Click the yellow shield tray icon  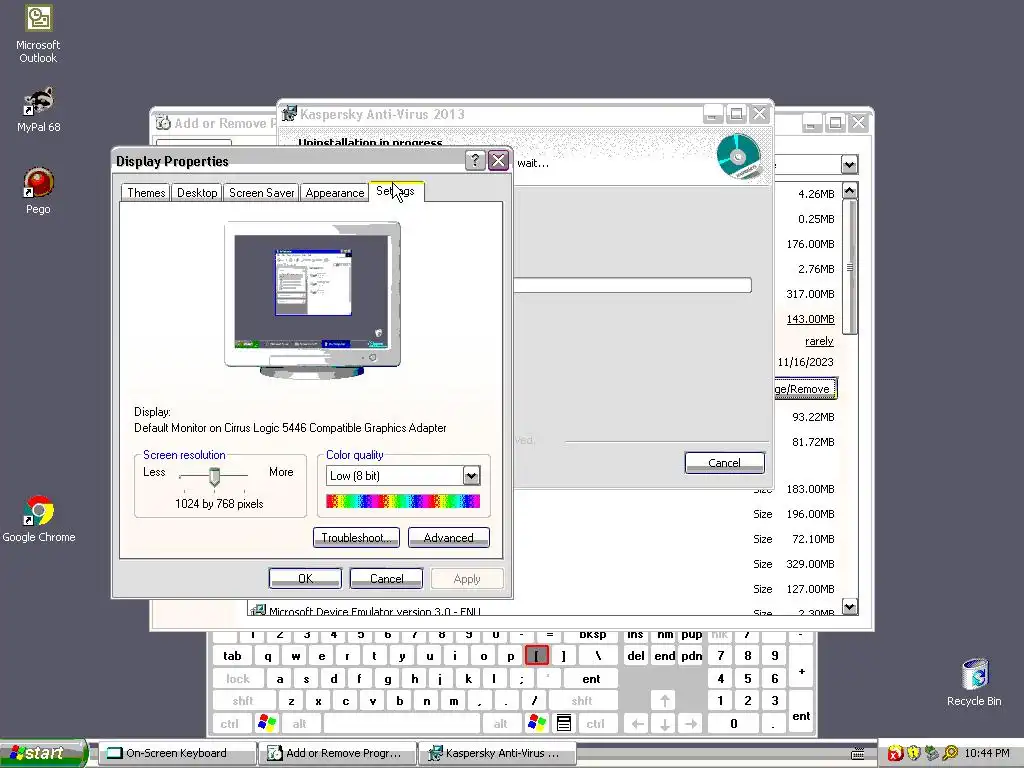click(x=913, y=754)
